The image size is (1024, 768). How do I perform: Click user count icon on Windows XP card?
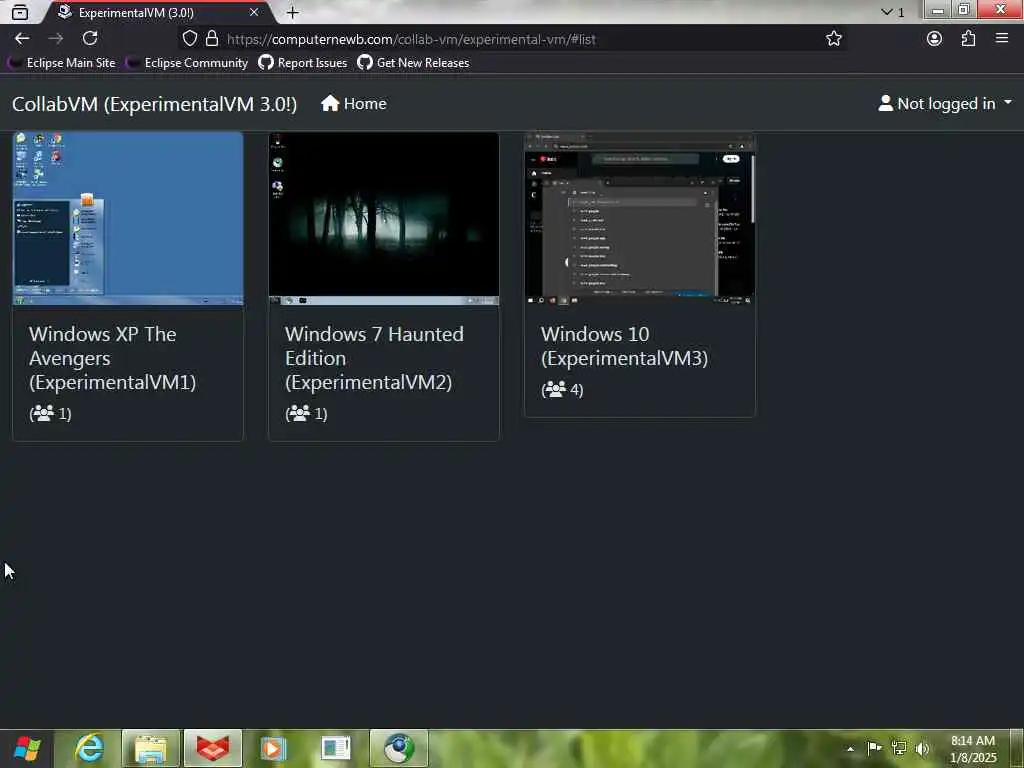44,413
